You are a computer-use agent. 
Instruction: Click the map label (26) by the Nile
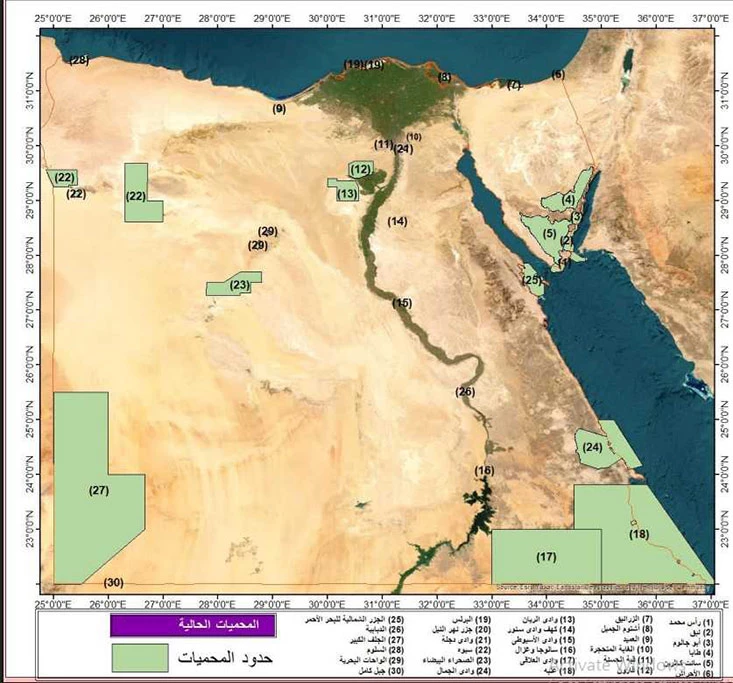[465, 391]
